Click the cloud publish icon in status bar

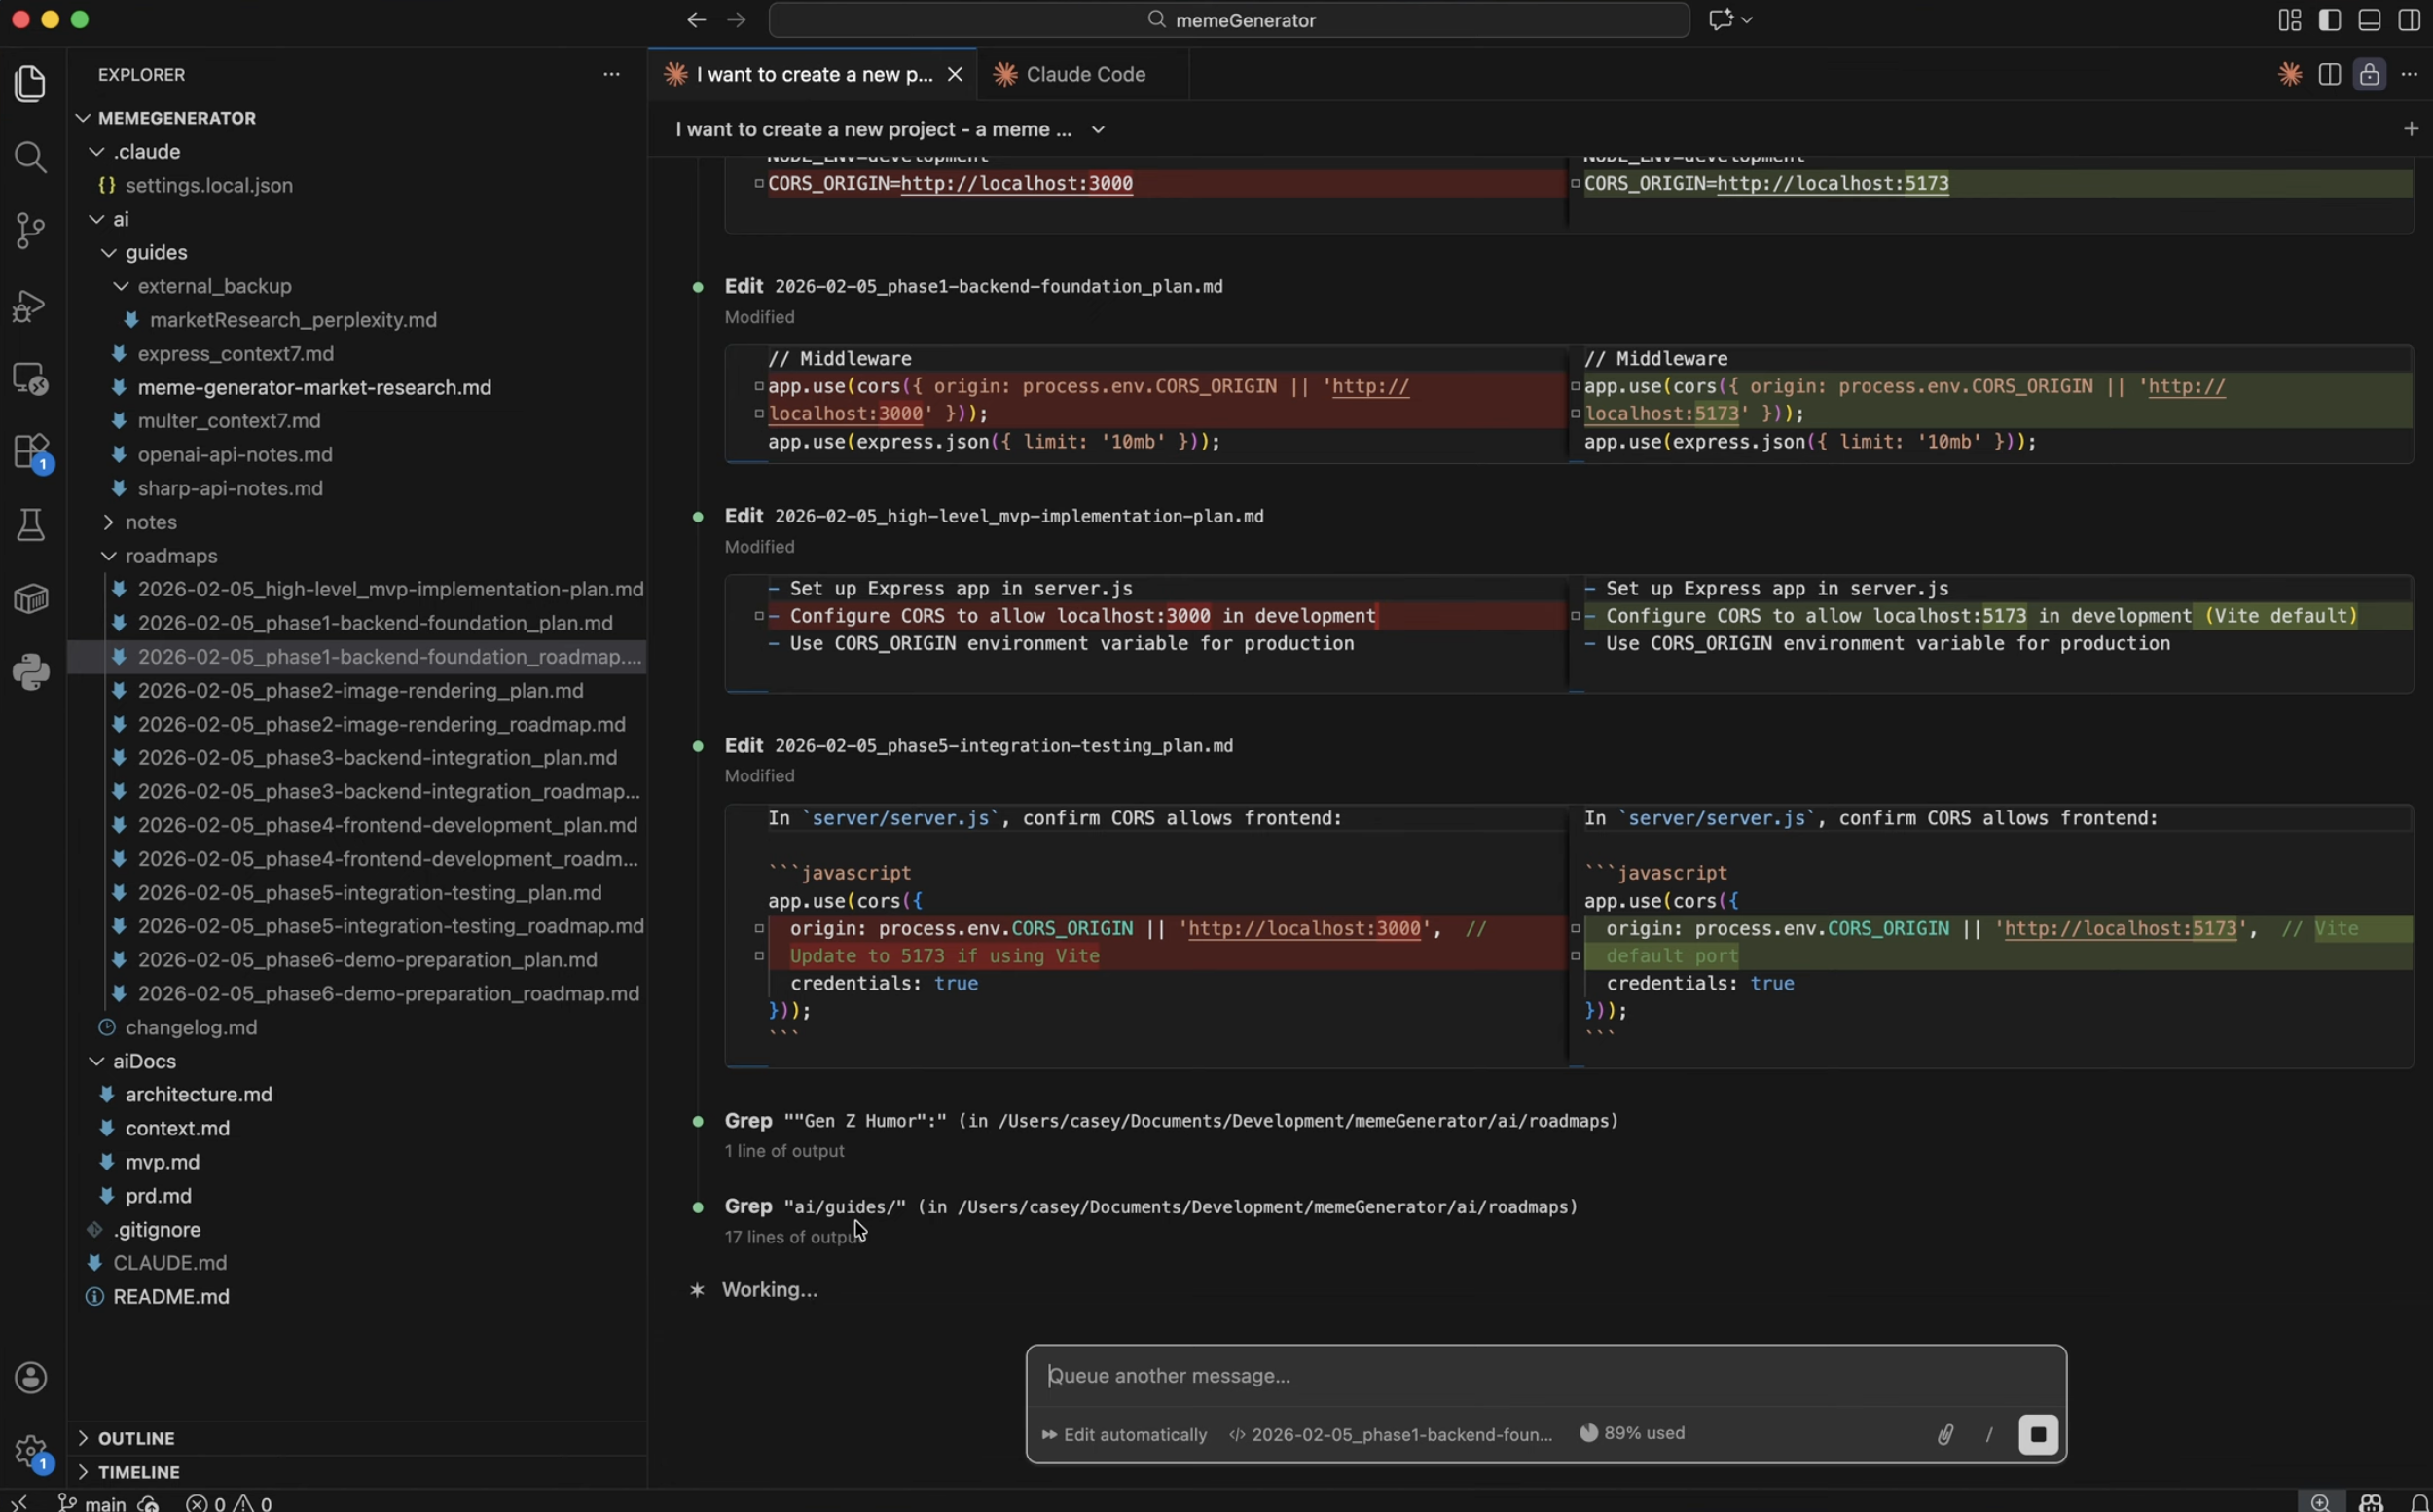[x=148, y=1503]
